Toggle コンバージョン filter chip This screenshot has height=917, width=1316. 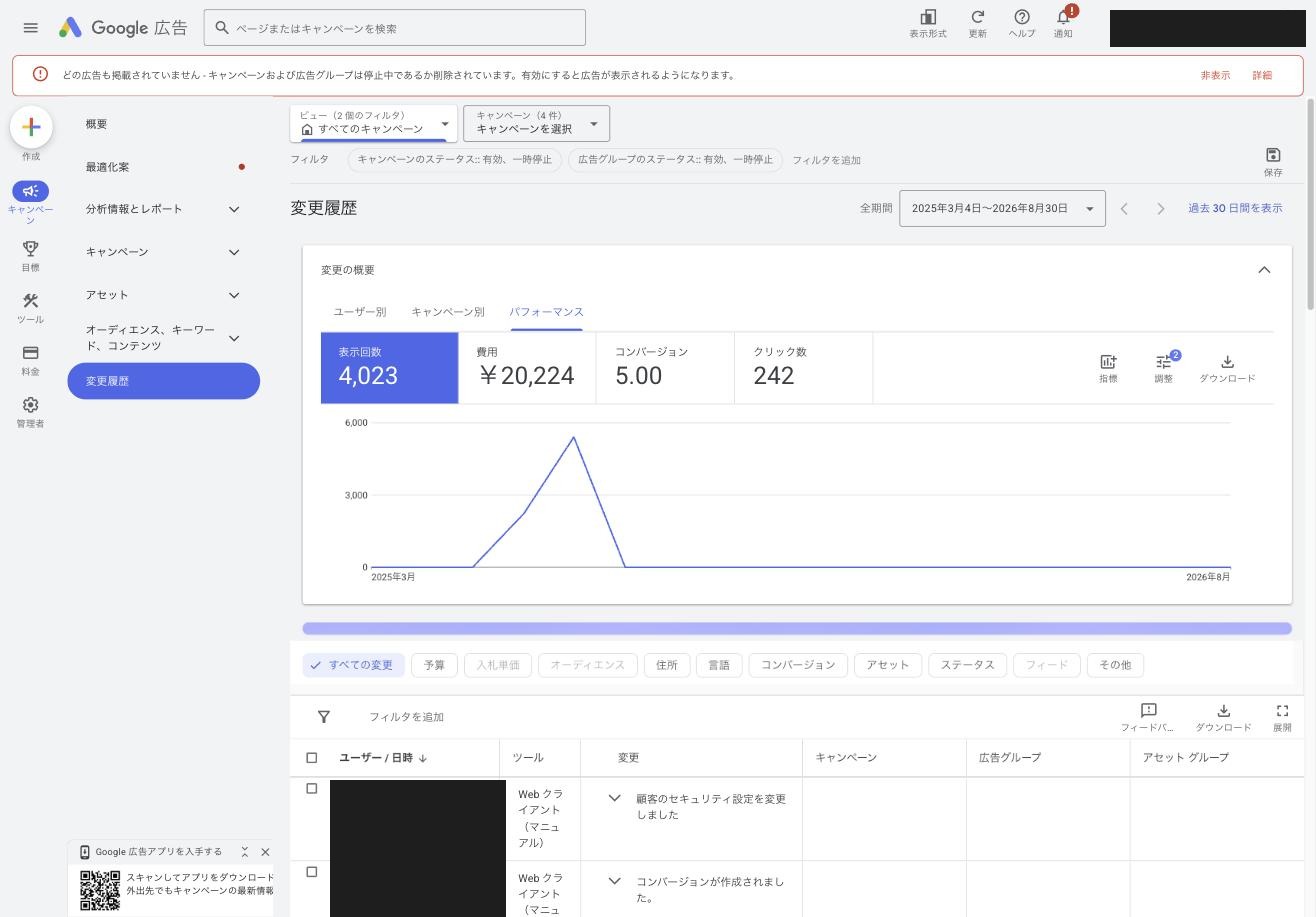click(x=798, y=665)
